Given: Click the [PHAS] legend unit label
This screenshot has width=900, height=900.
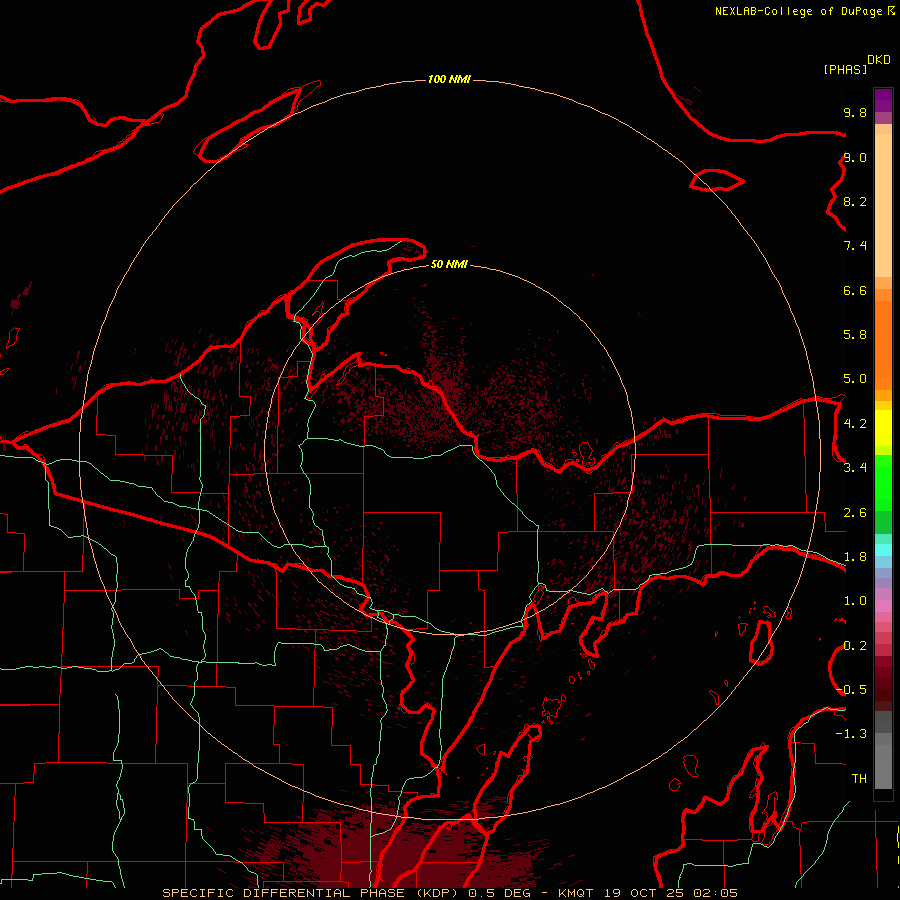Looking at the screenshot, I should click(845, 69).
